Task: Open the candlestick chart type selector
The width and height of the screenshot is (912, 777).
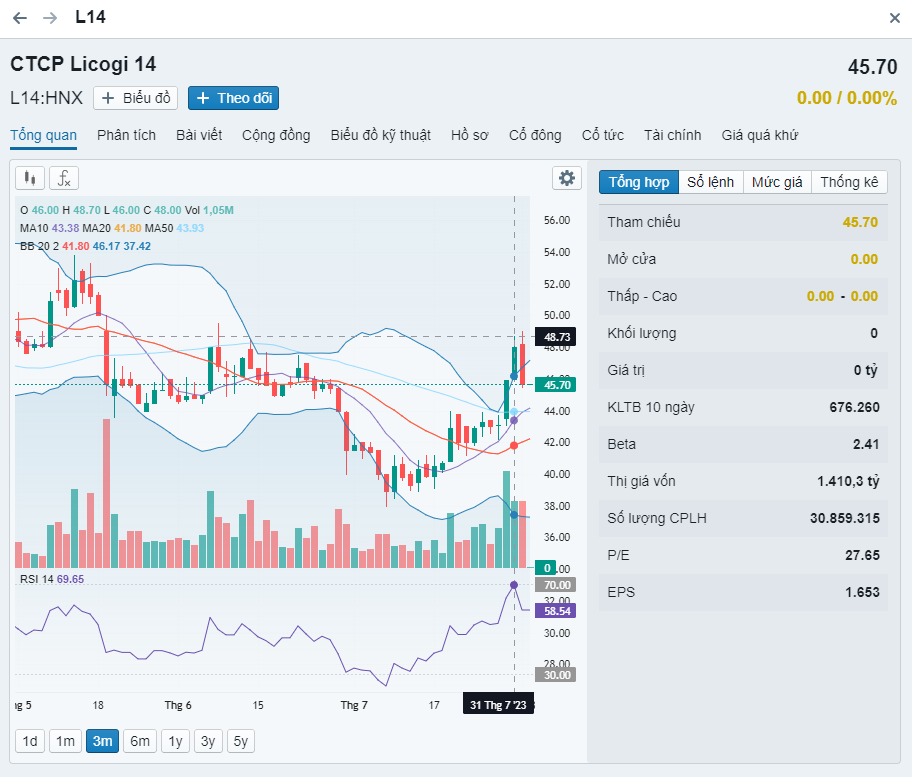Action: 30,178
